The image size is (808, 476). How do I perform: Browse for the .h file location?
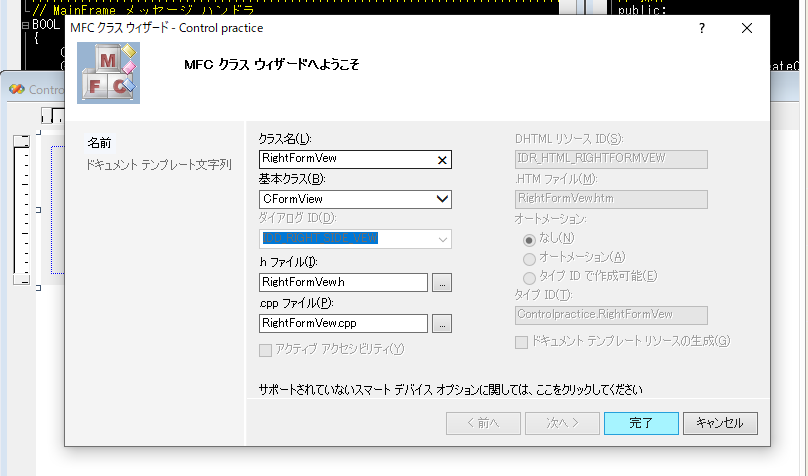point(442,282)
